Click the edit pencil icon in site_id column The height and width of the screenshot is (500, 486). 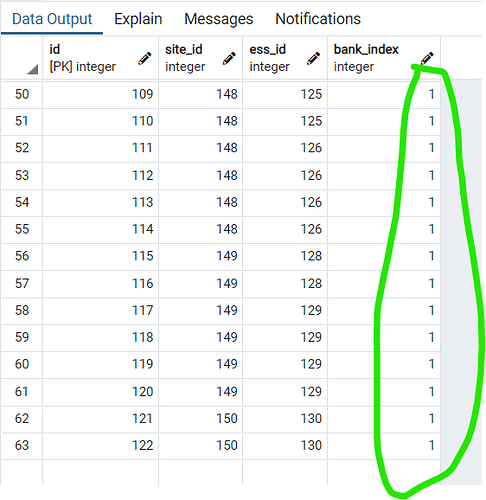[x=229, y=58]
